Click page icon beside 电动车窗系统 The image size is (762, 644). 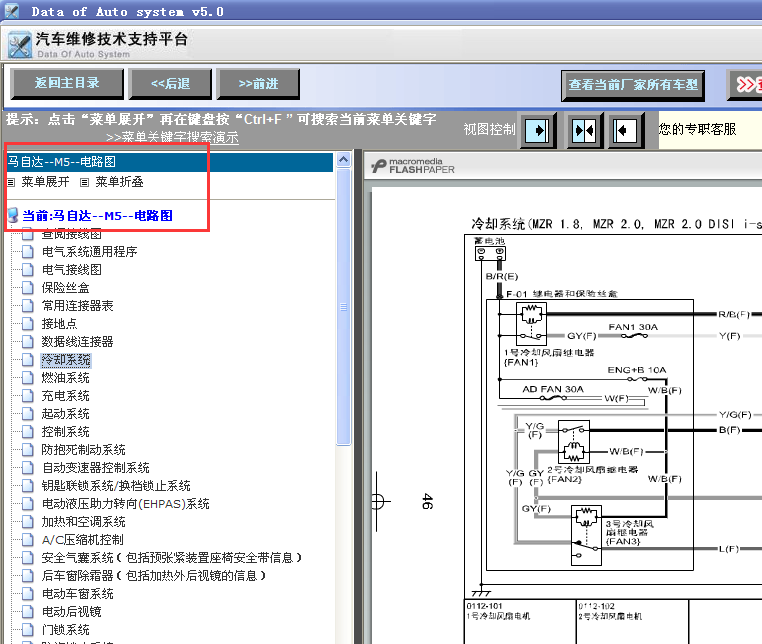tap(28, 593)
